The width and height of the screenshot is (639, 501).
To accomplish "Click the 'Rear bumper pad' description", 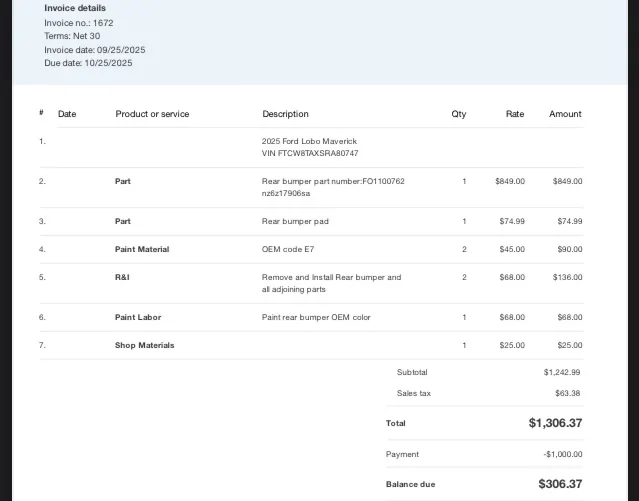I will [295, 221].
